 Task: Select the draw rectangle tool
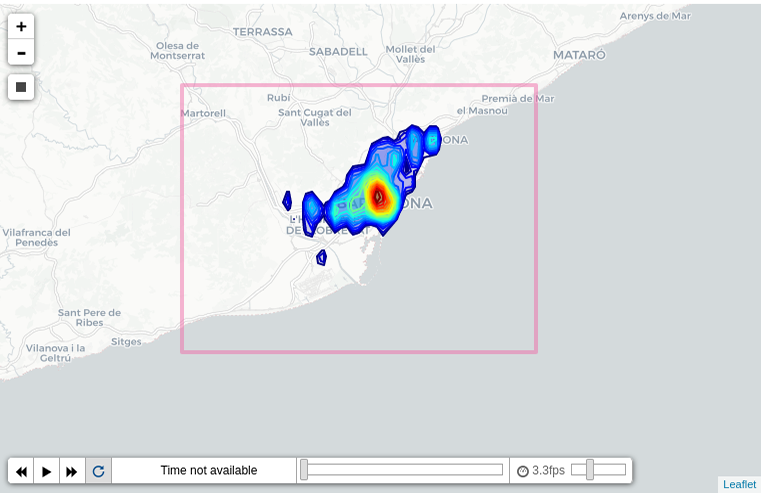click(x=21, y=87)
